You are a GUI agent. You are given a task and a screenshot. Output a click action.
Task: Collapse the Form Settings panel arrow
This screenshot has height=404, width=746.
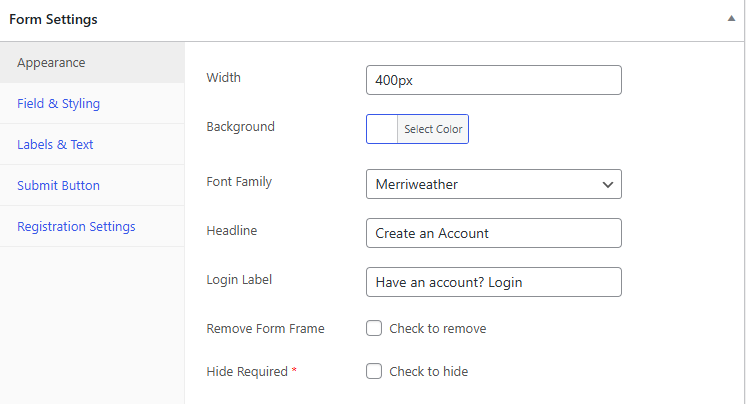click(x=731, y=19)
